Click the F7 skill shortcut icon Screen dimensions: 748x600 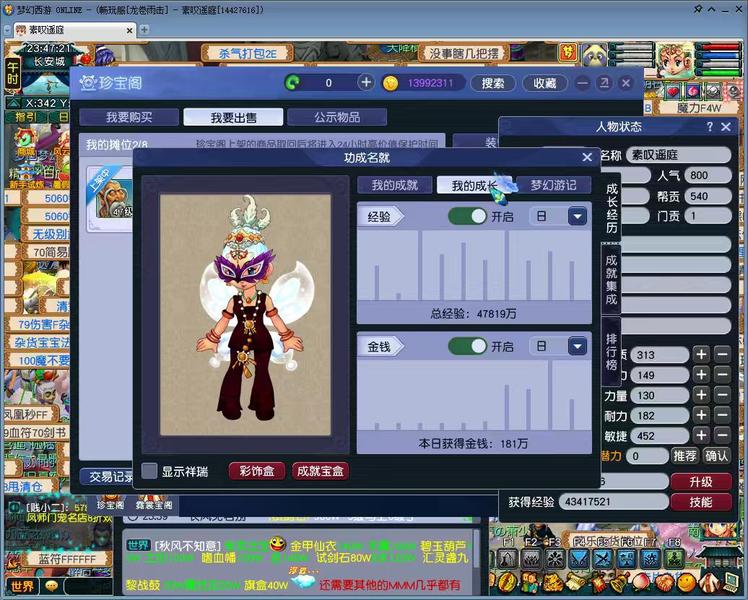pyautogui.click(x=651, y=559)
